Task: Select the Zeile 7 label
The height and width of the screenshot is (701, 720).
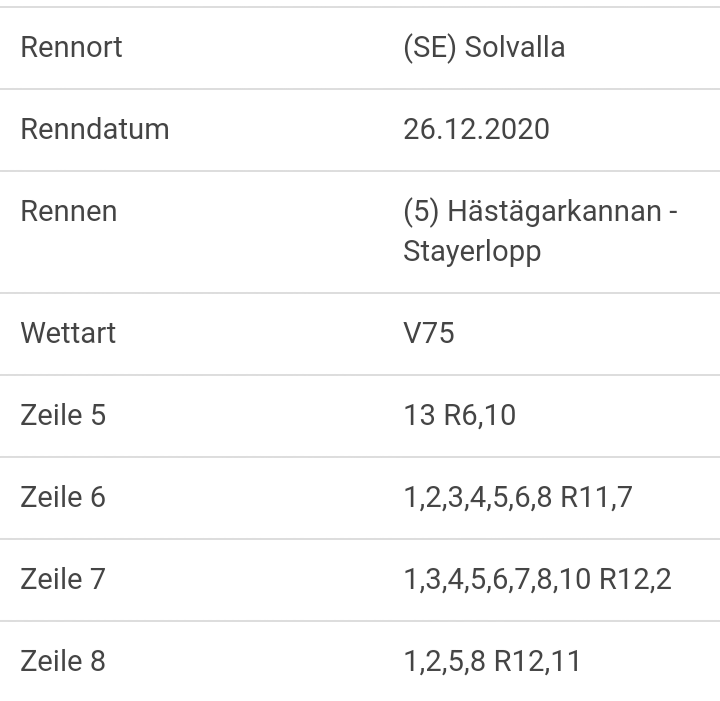Action: [63, 579]
